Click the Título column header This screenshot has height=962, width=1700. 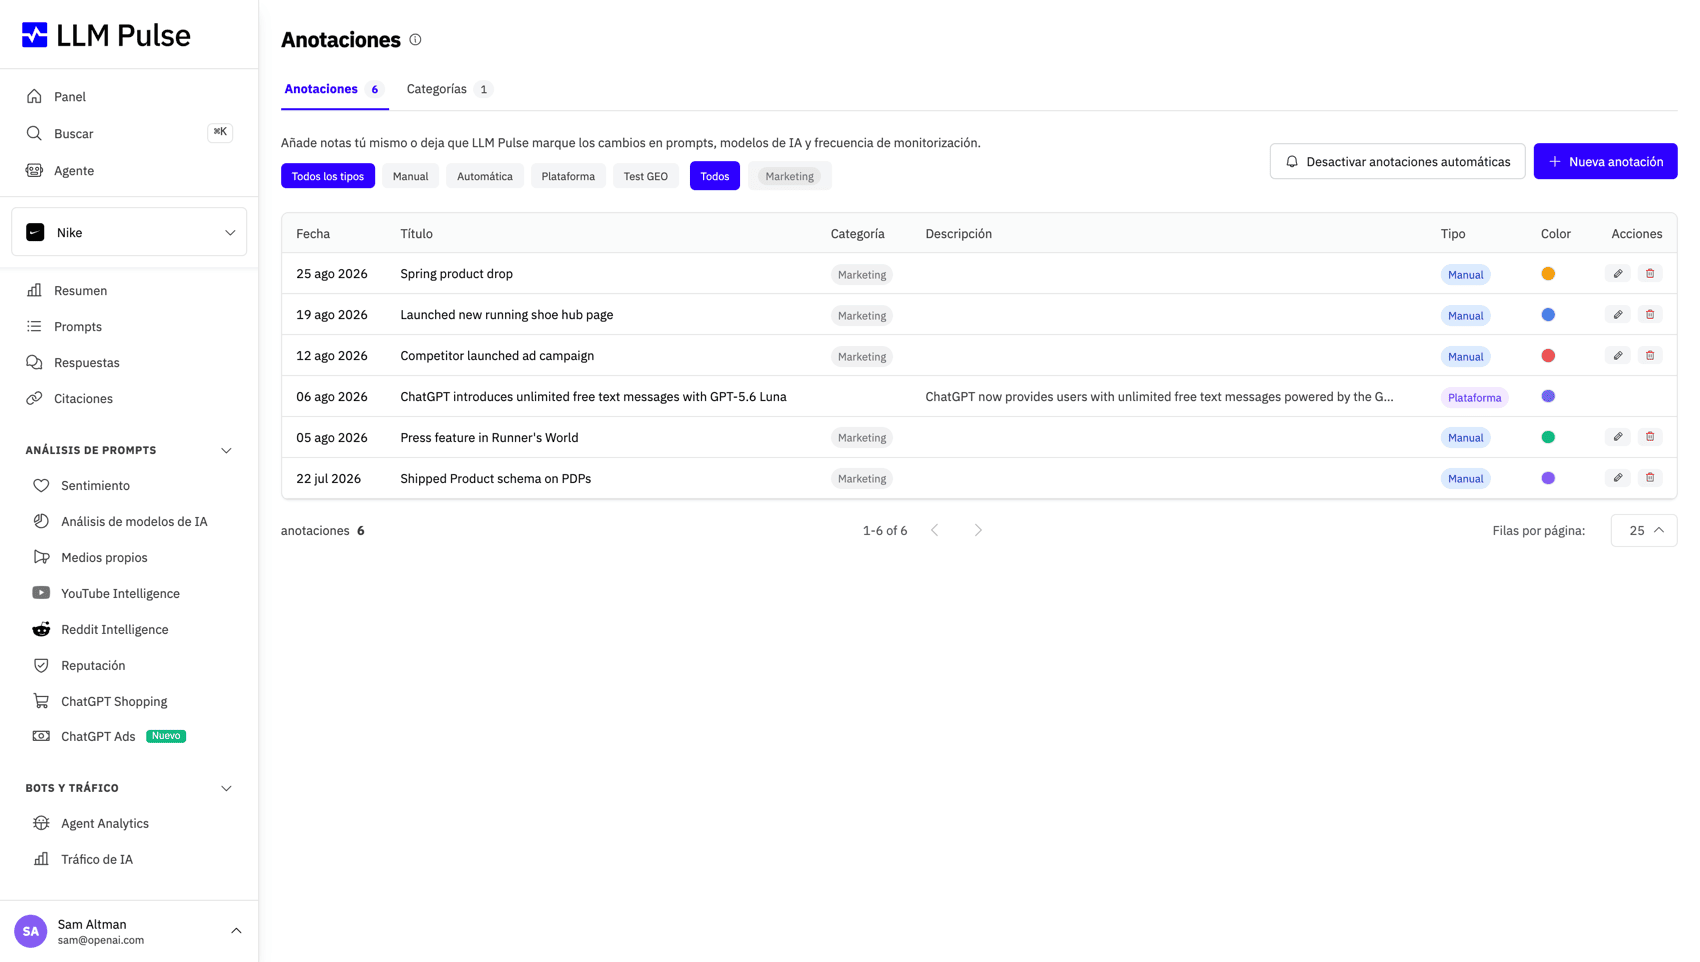click(417, 234)
